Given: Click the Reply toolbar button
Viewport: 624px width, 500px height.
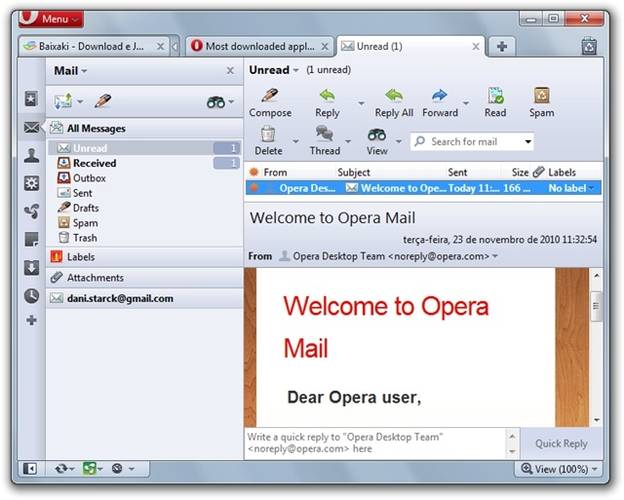Looking at the screenshot, I should (327, 103).
